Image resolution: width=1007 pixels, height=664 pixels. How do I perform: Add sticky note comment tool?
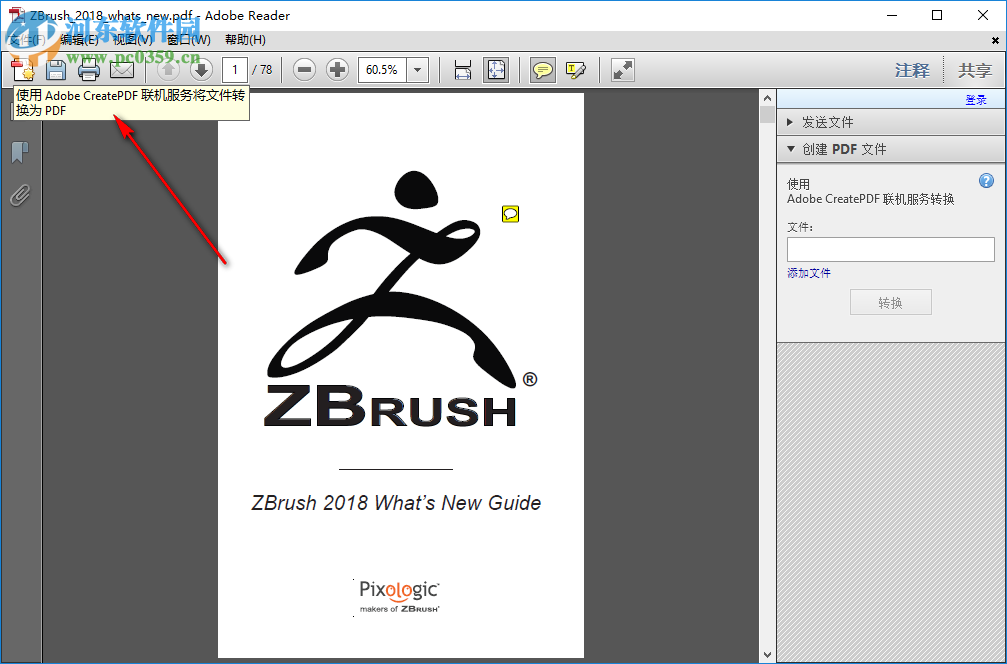[x=543, y=69]
